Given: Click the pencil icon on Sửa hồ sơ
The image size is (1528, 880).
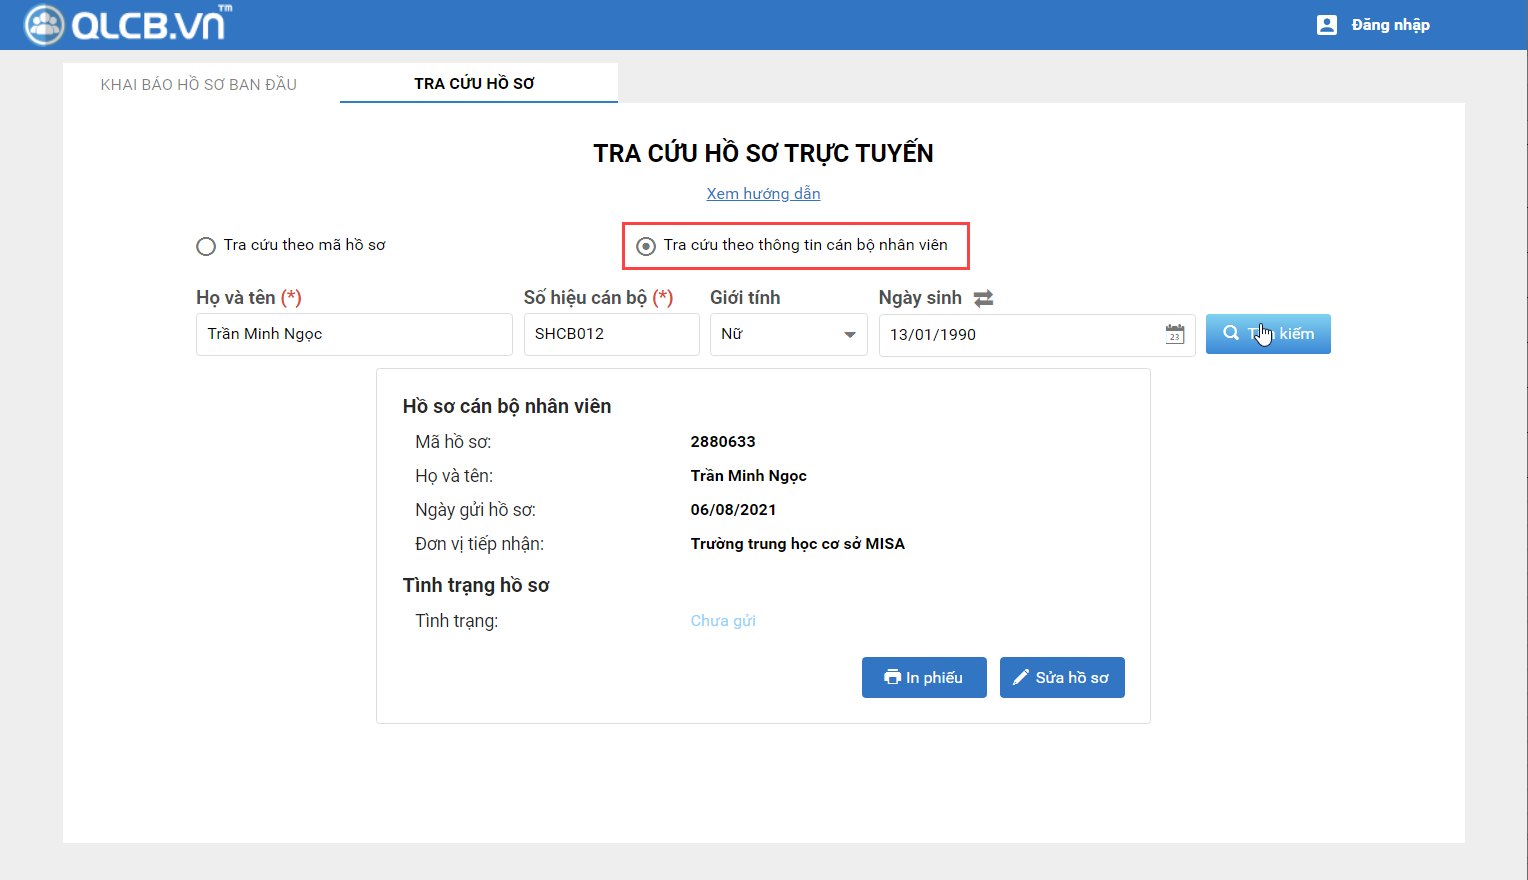Looking at the screenshot, I should coord(1020,677).
